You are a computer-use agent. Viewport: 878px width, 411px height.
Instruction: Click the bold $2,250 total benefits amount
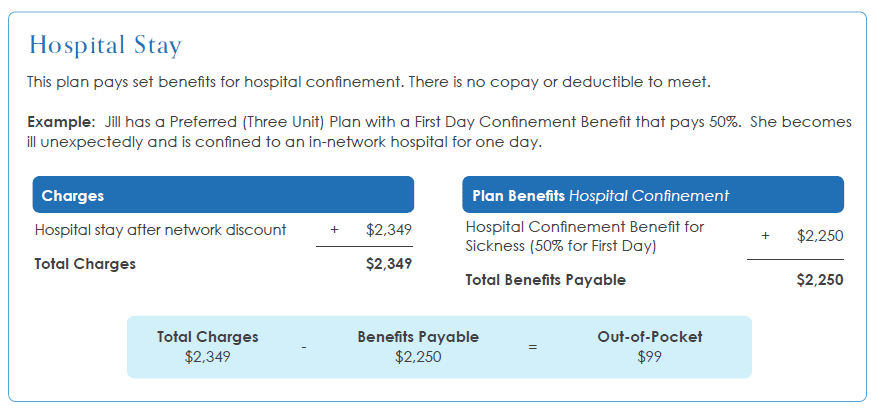tap(820, 280)
